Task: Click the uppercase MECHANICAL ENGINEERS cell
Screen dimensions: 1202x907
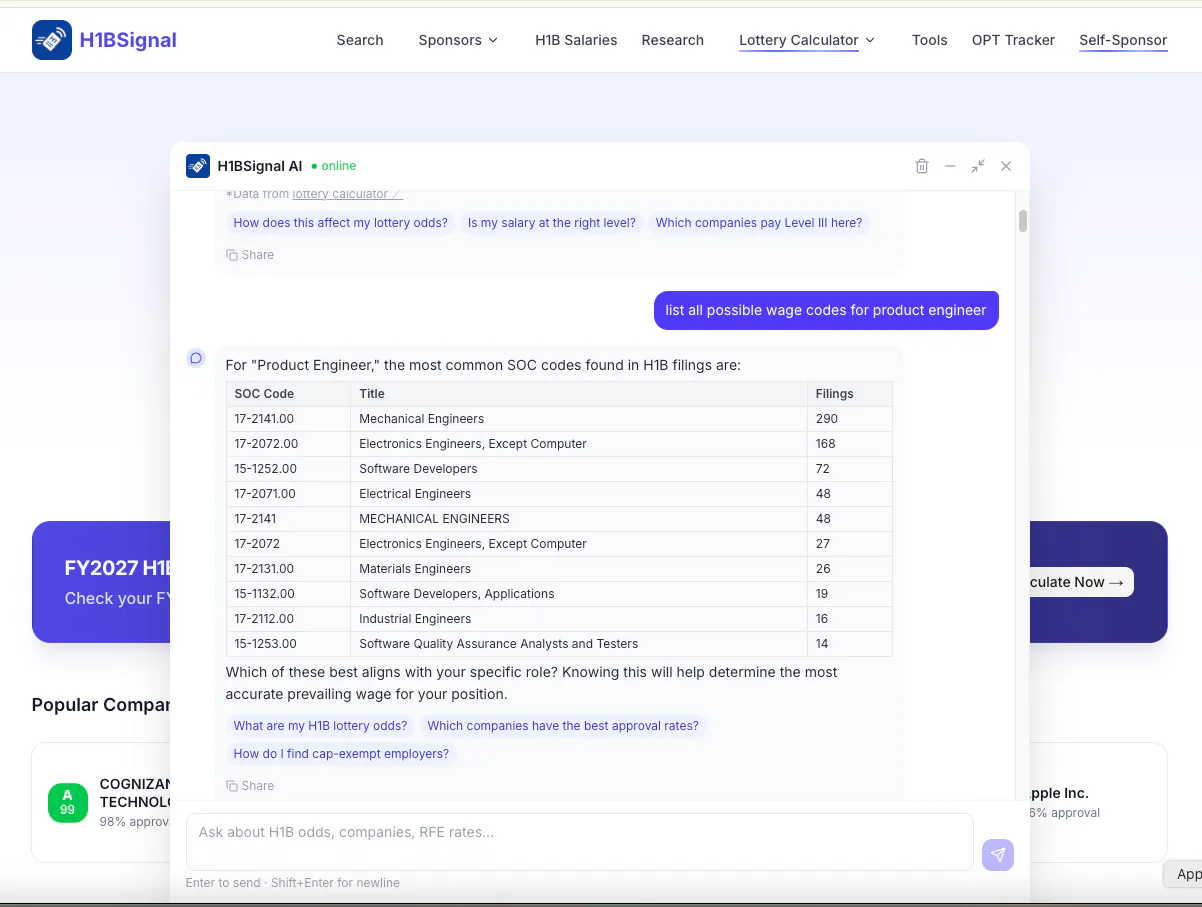Action: click(579, 519)
